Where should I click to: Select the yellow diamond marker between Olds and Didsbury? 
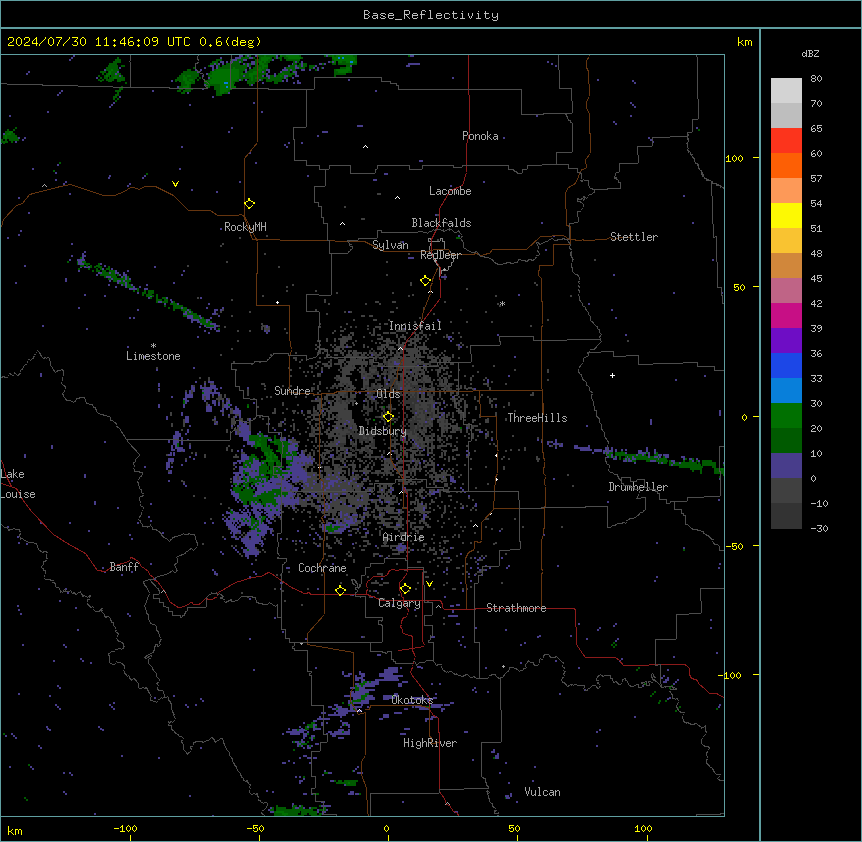[389, 417]
